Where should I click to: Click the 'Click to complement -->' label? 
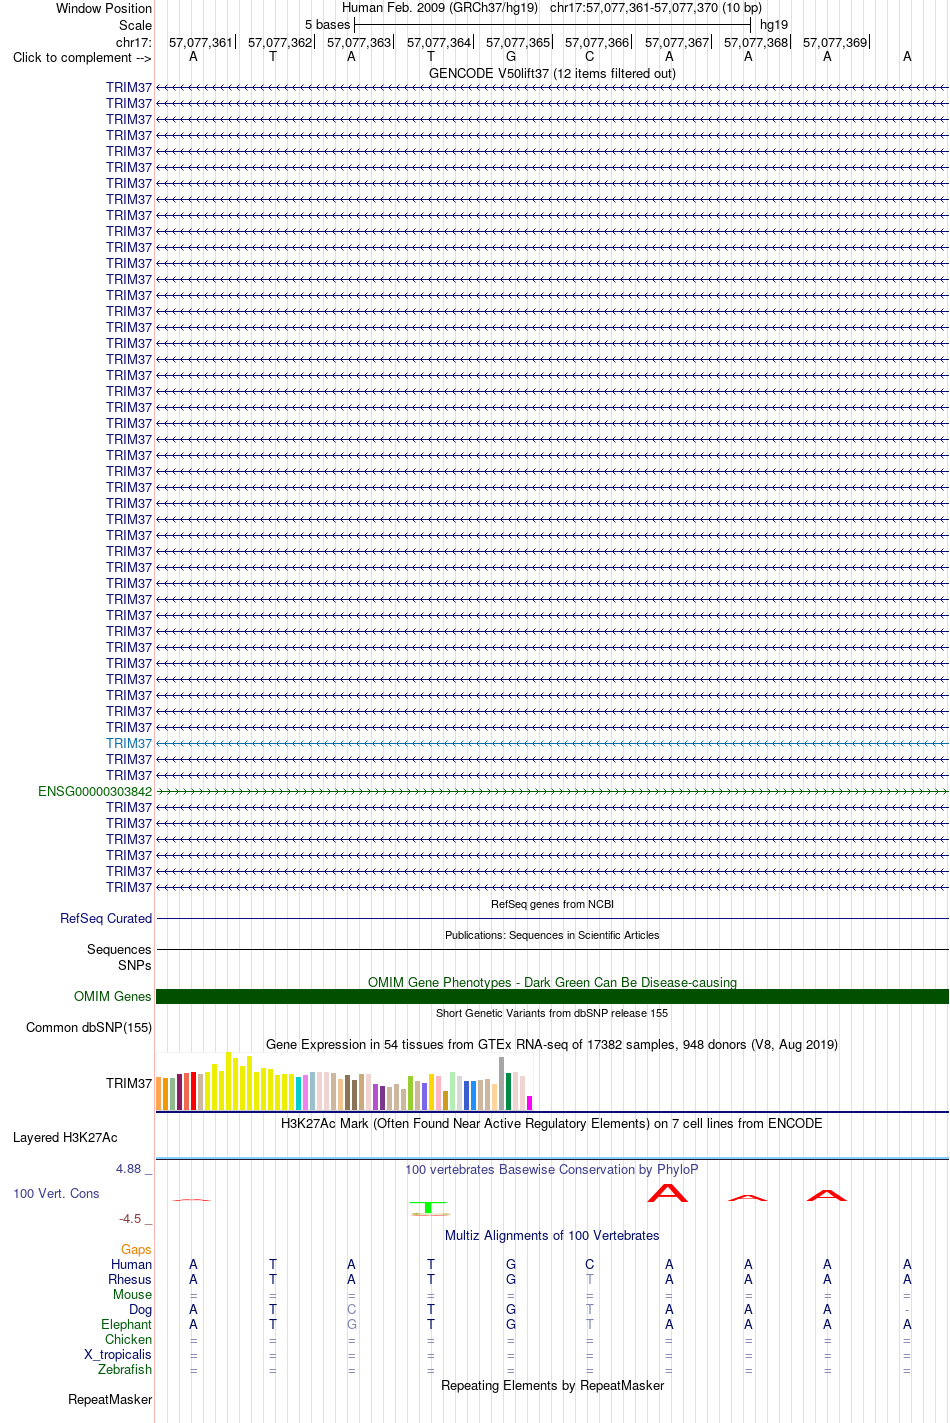point(82,57)
